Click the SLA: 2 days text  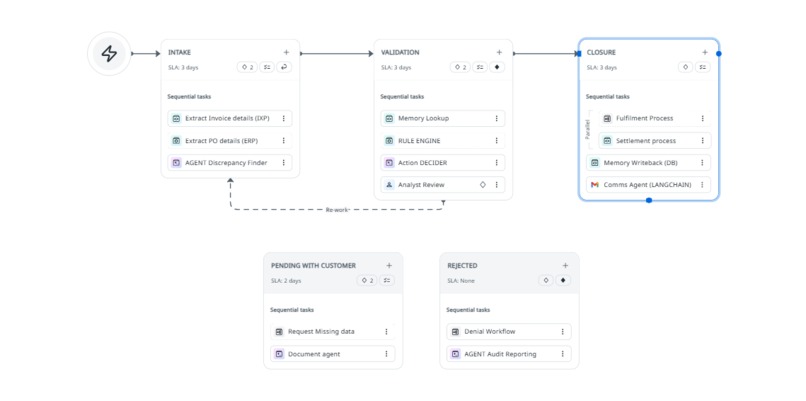286,281
